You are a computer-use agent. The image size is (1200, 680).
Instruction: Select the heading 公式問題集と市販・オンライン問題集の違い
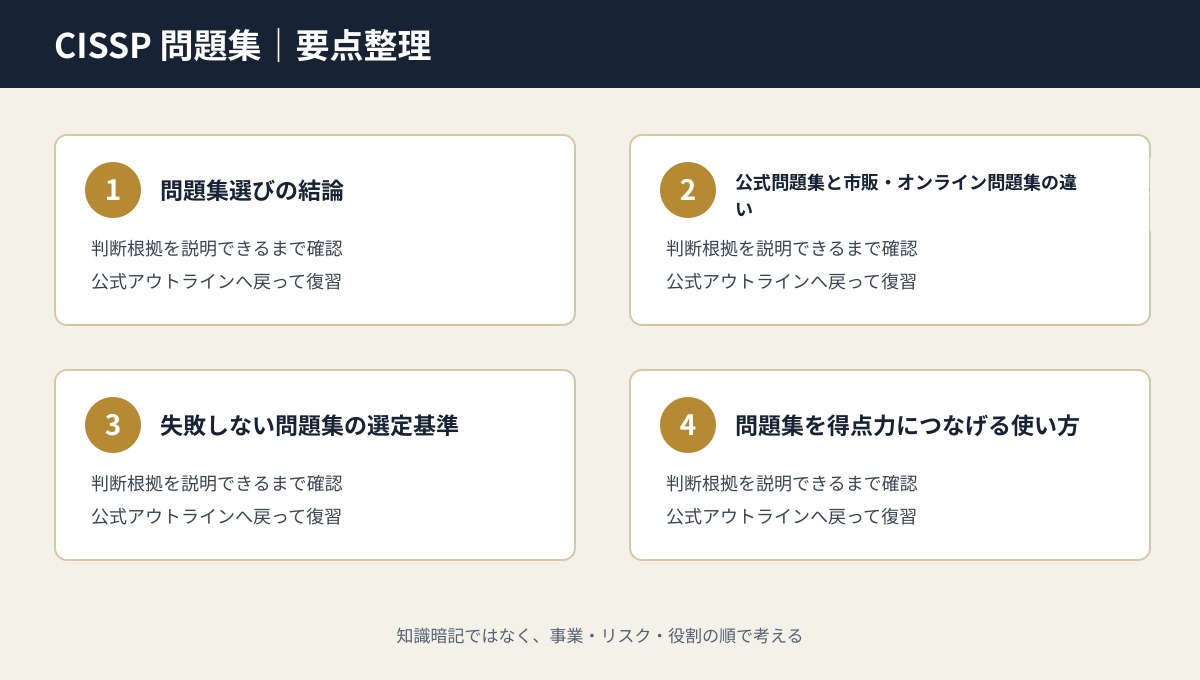coord(906,195)
